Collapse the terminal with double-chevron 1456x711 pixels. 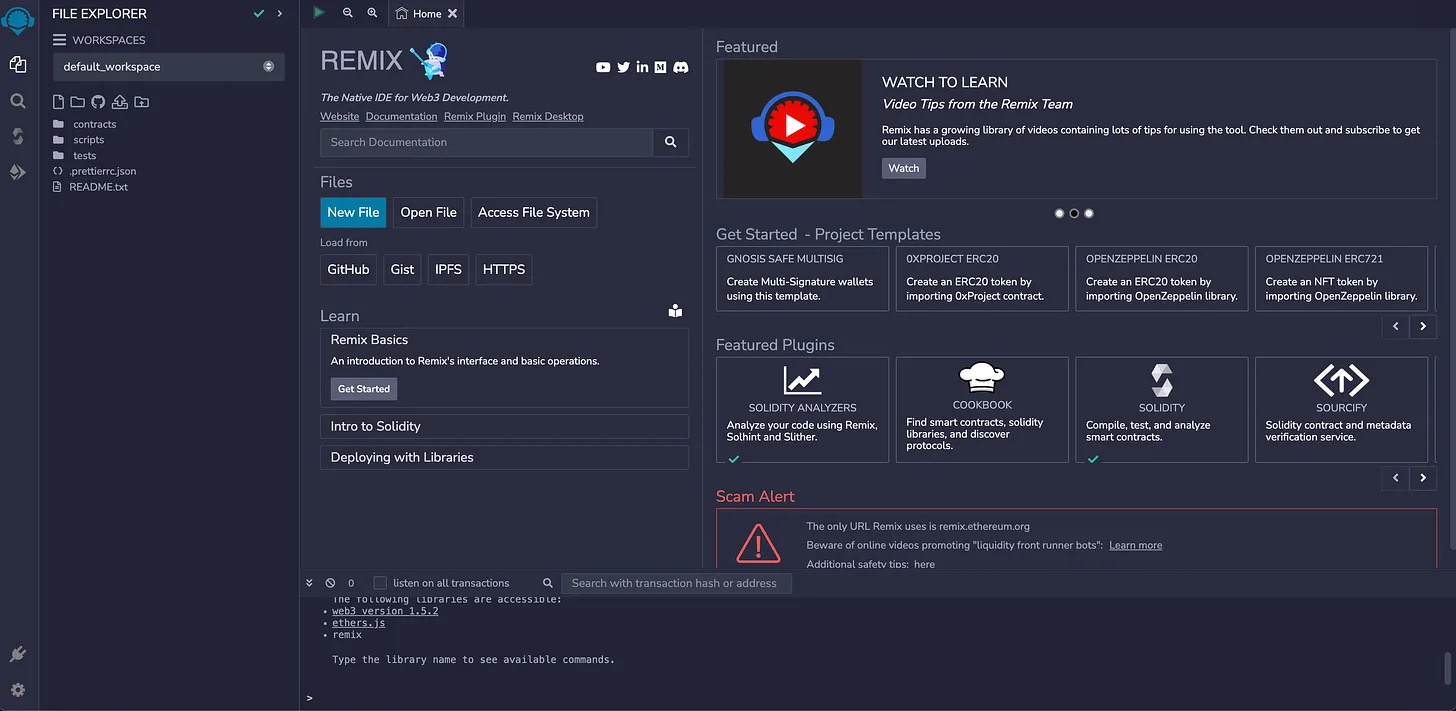[x=309, y=583]
